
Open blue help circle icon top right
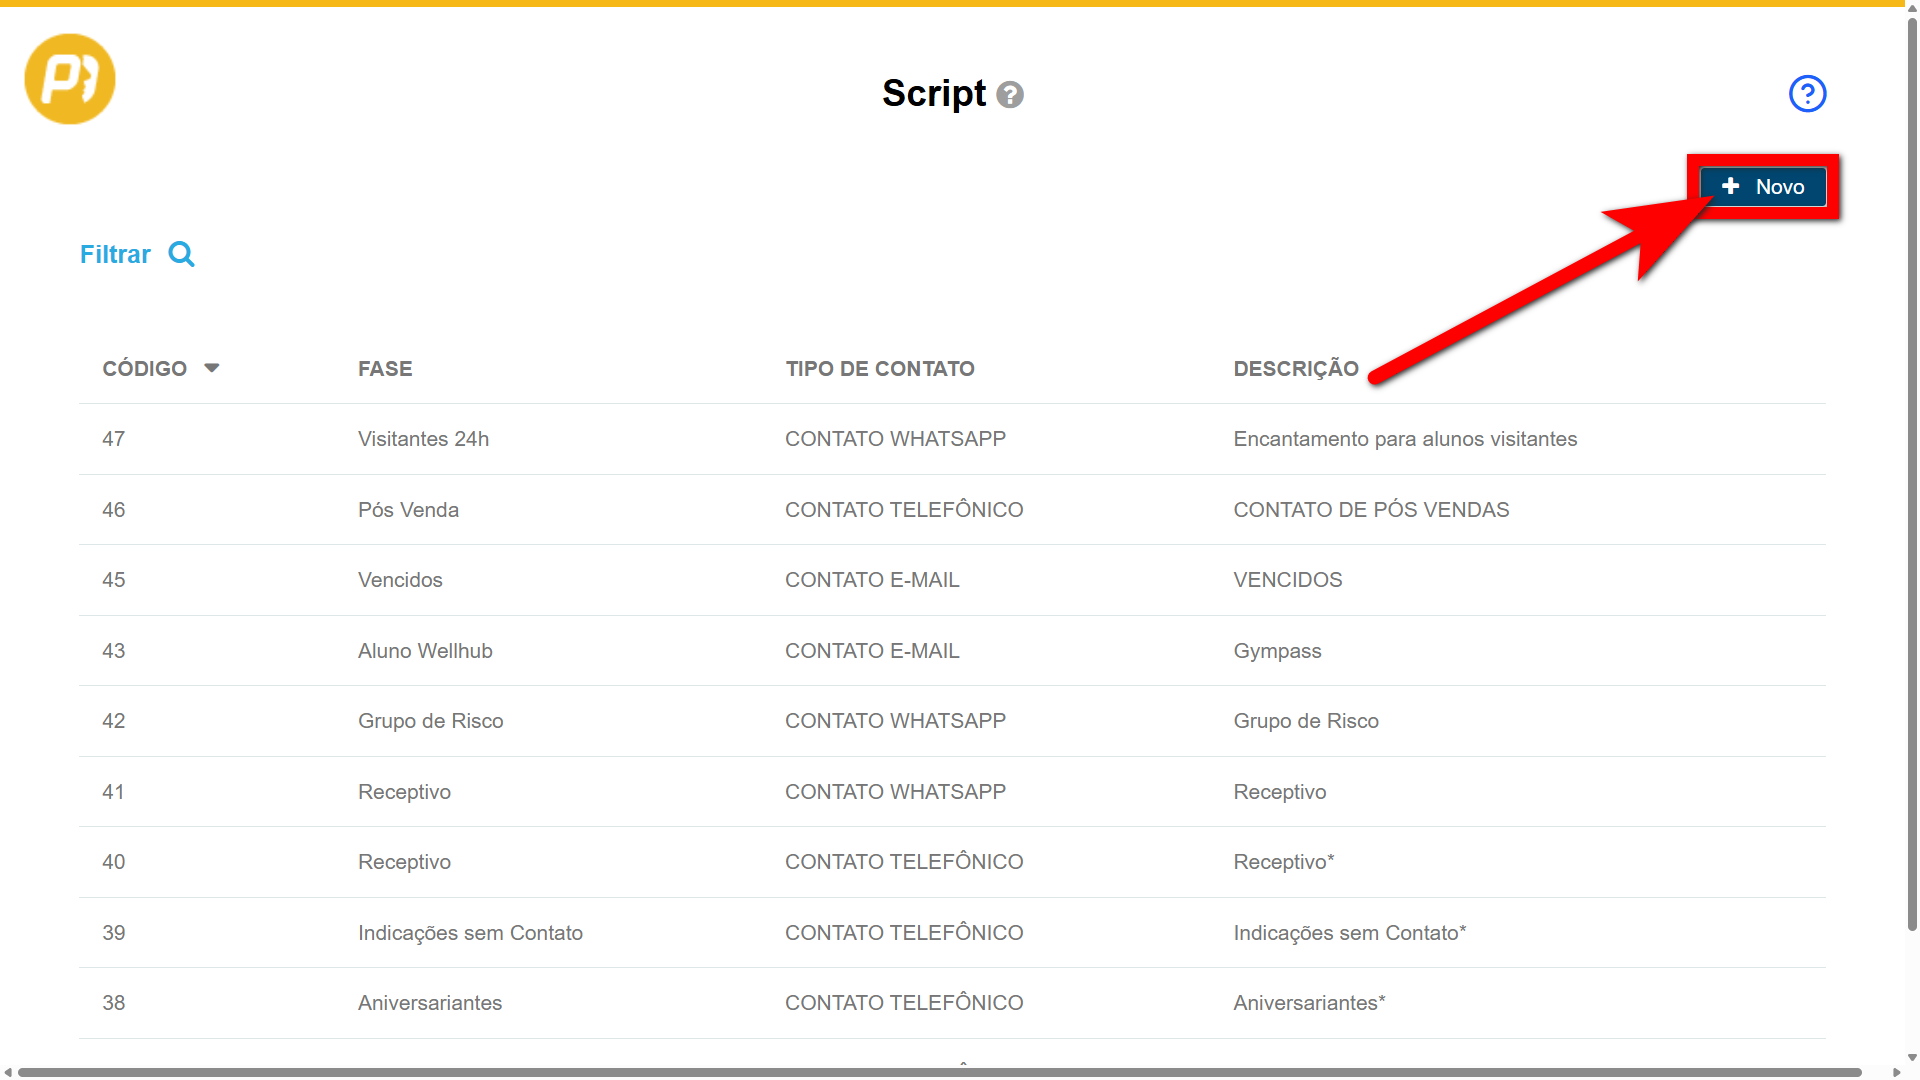click(1807, 94)
